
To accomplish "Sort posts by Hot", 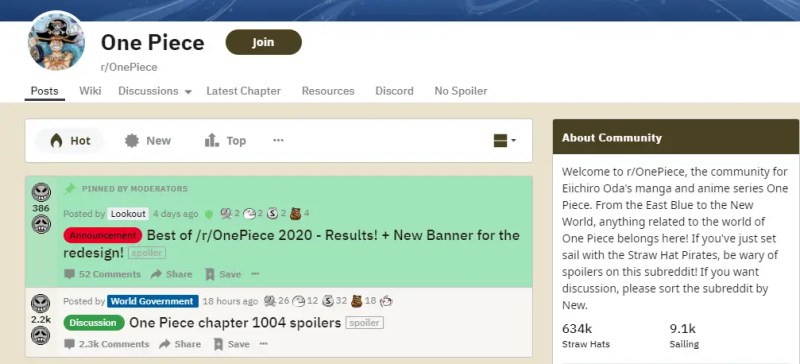I will coord(70,141).
